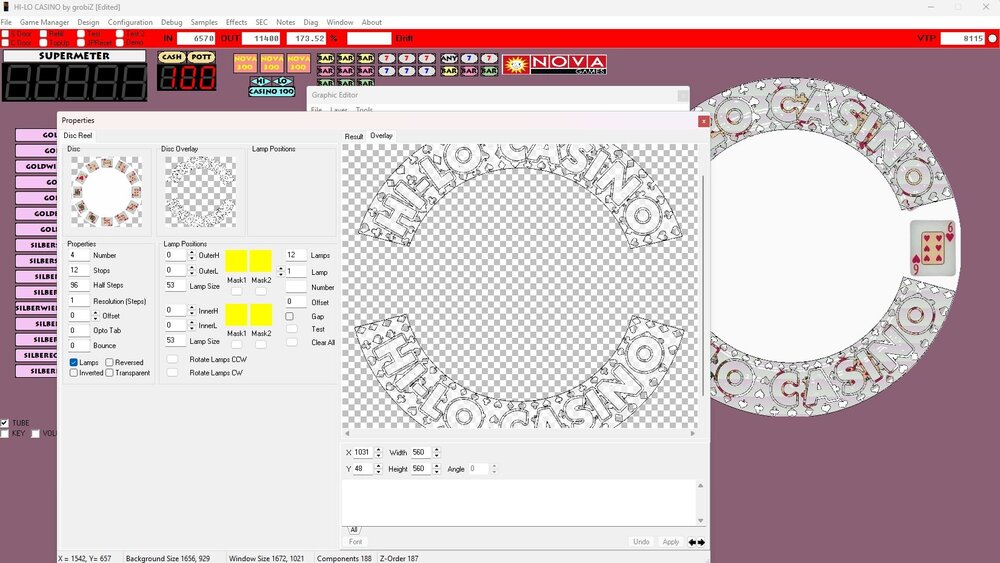Click the first NOVA 300 symbol
Image resolution: width=1000 pixels, height=563 pixels.
click(245, 62)
